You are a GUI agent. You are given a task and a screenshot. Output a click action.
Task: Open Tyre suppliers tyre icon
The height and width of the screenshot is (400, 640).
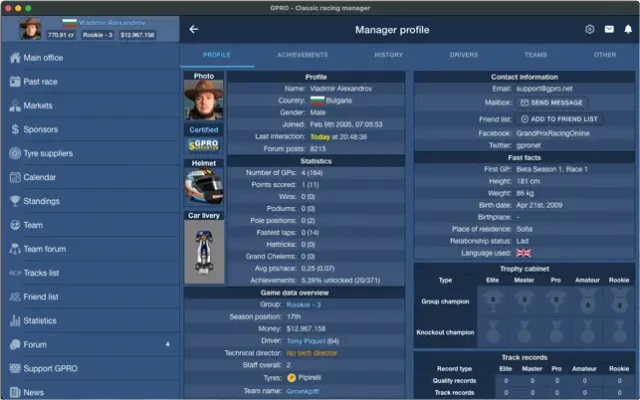point(15,153)
